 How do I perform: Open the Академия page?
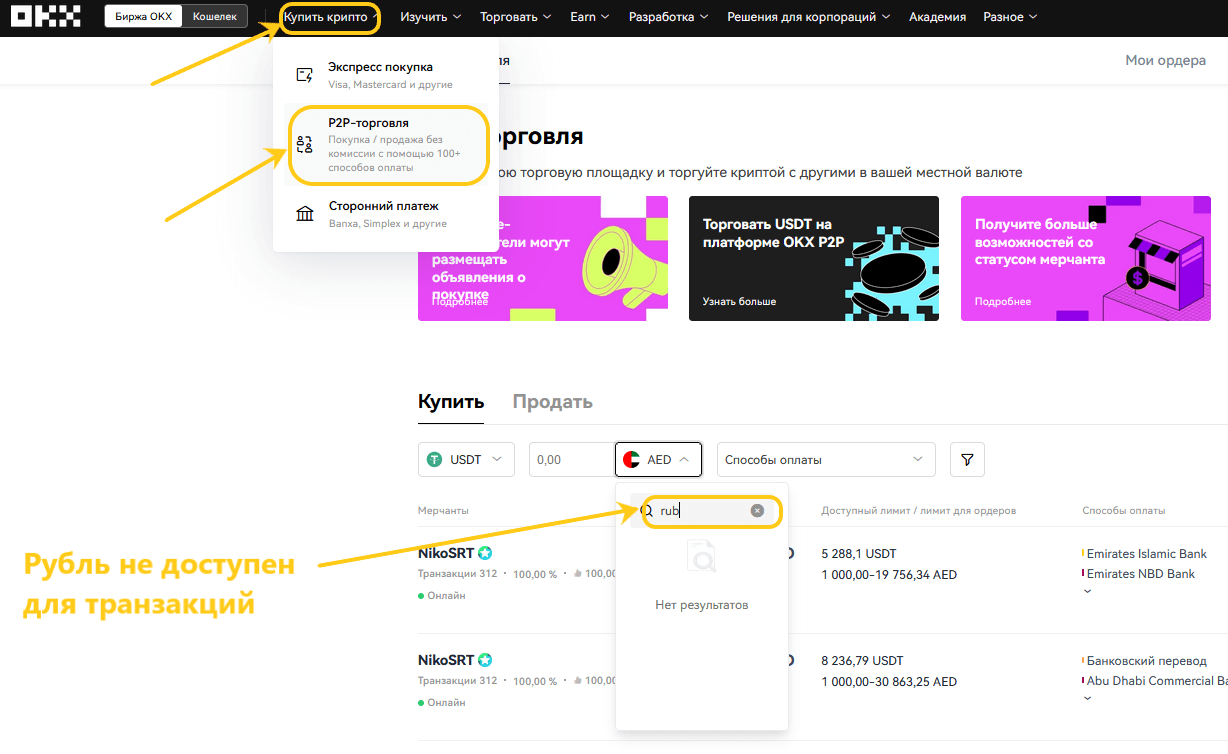coord(937,17)
